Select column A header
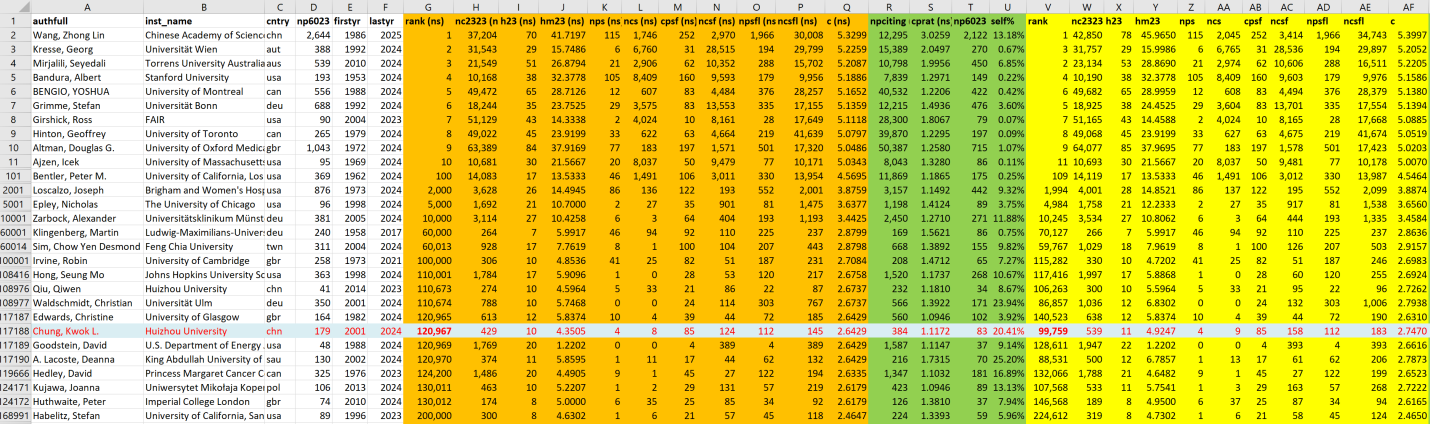The width and height of the screenshot is (1430, 424). point(85,6)
